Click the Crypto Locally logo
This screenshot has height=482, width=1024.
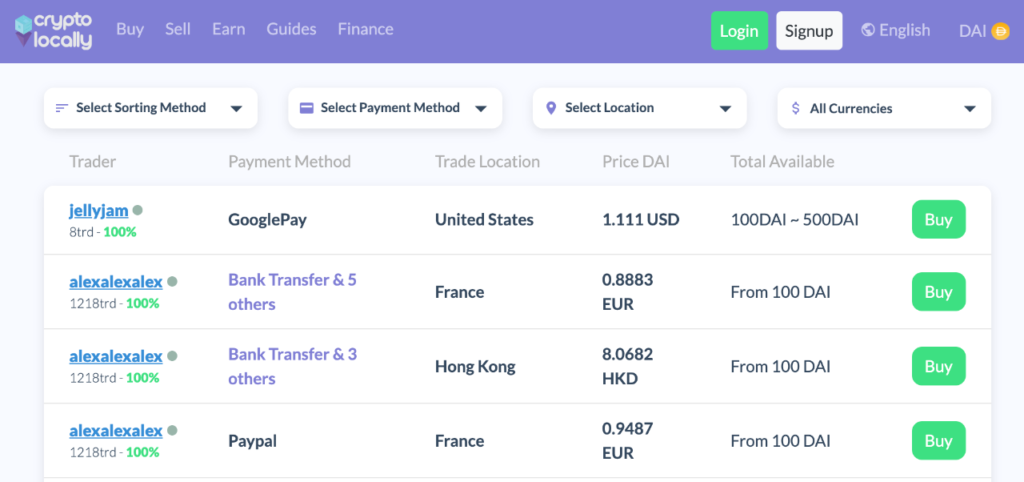click(x=54, y=31)
